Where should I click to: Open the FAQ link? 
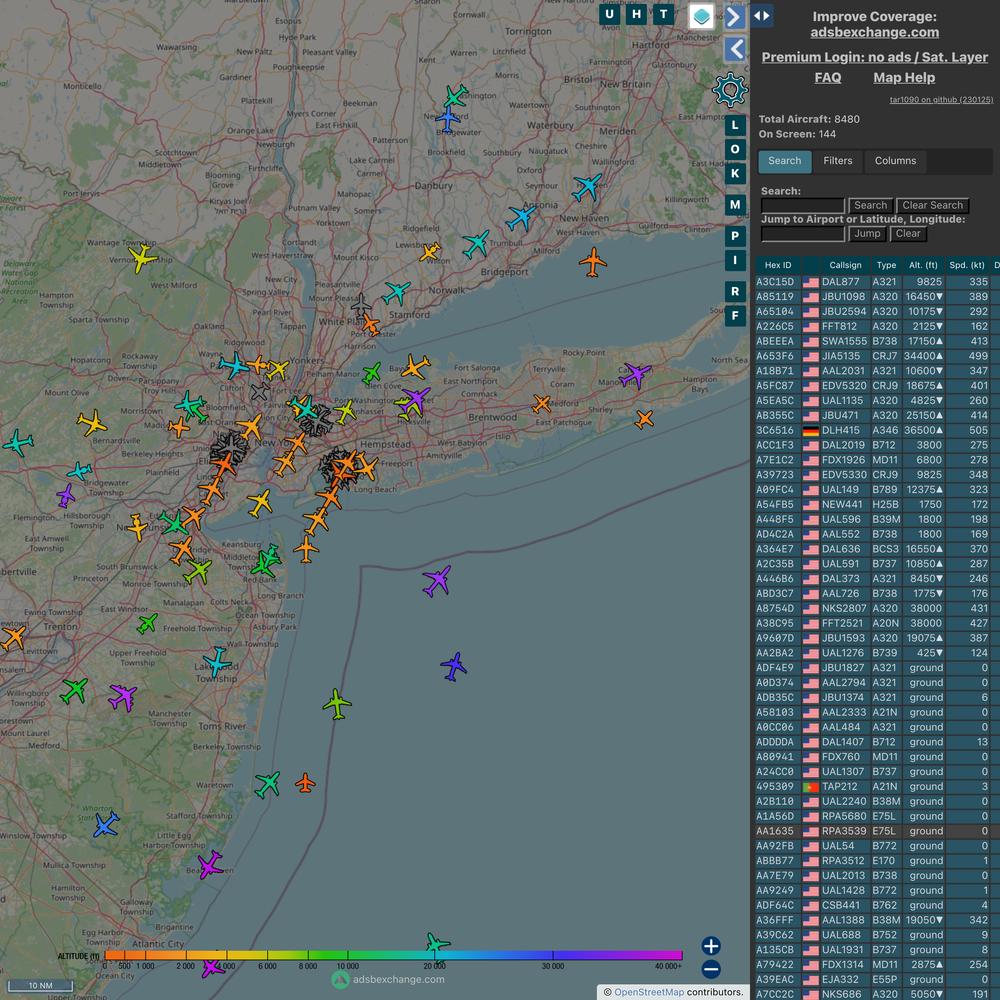pos(827,78)
